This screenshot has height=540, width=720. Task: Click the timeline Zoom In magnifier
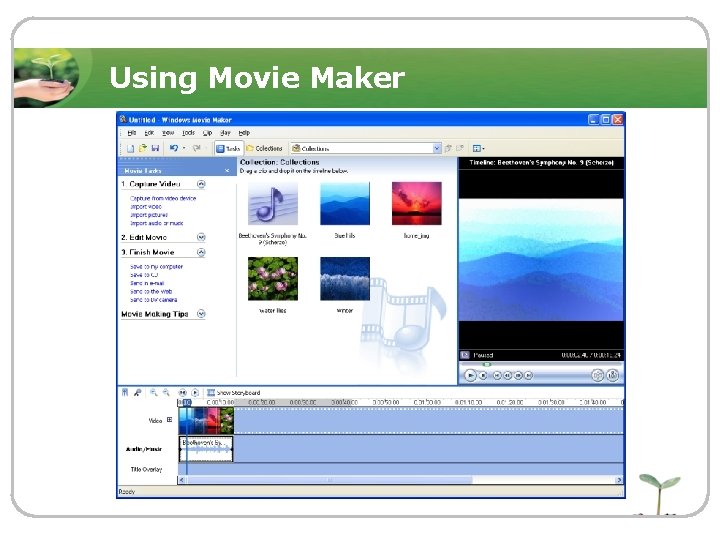coord(153,393)
